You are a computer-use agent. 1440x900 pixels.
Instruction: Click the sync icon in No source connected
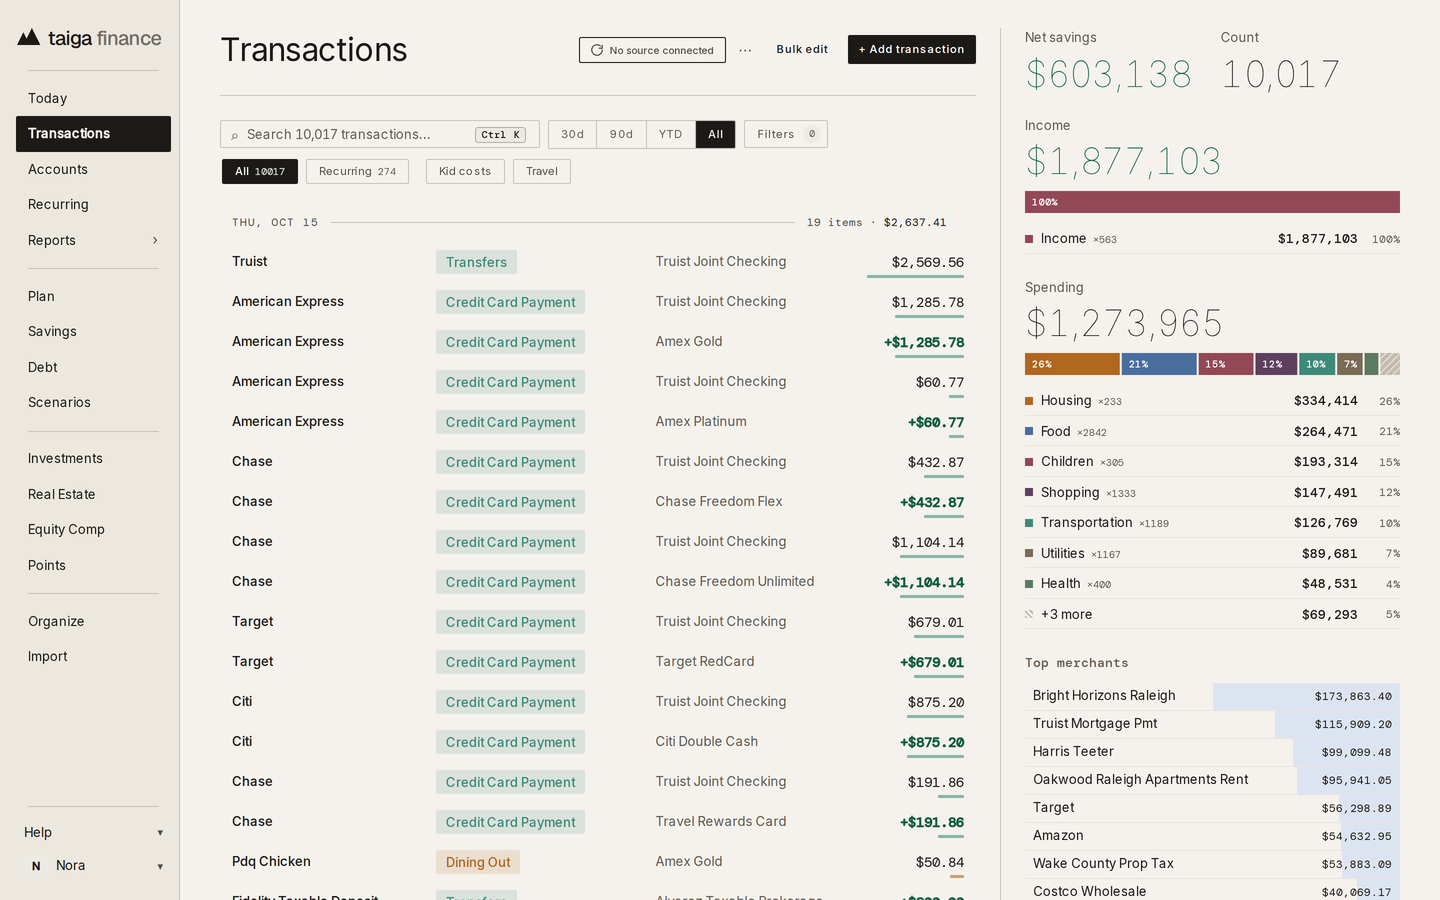point(597,50)
